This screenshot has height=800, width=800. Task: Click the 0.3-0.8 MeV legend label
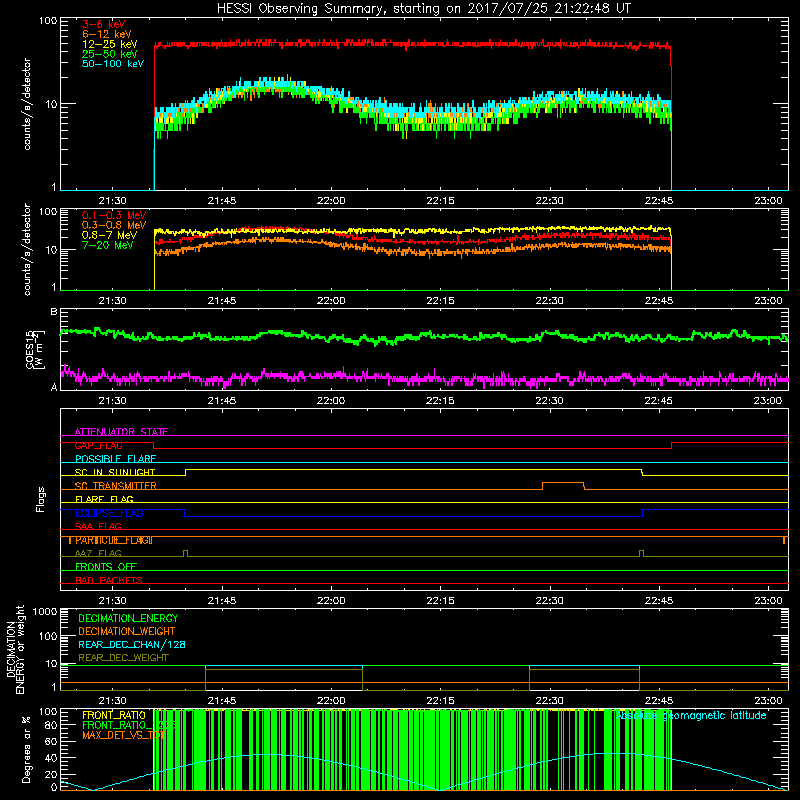point(114,225)
